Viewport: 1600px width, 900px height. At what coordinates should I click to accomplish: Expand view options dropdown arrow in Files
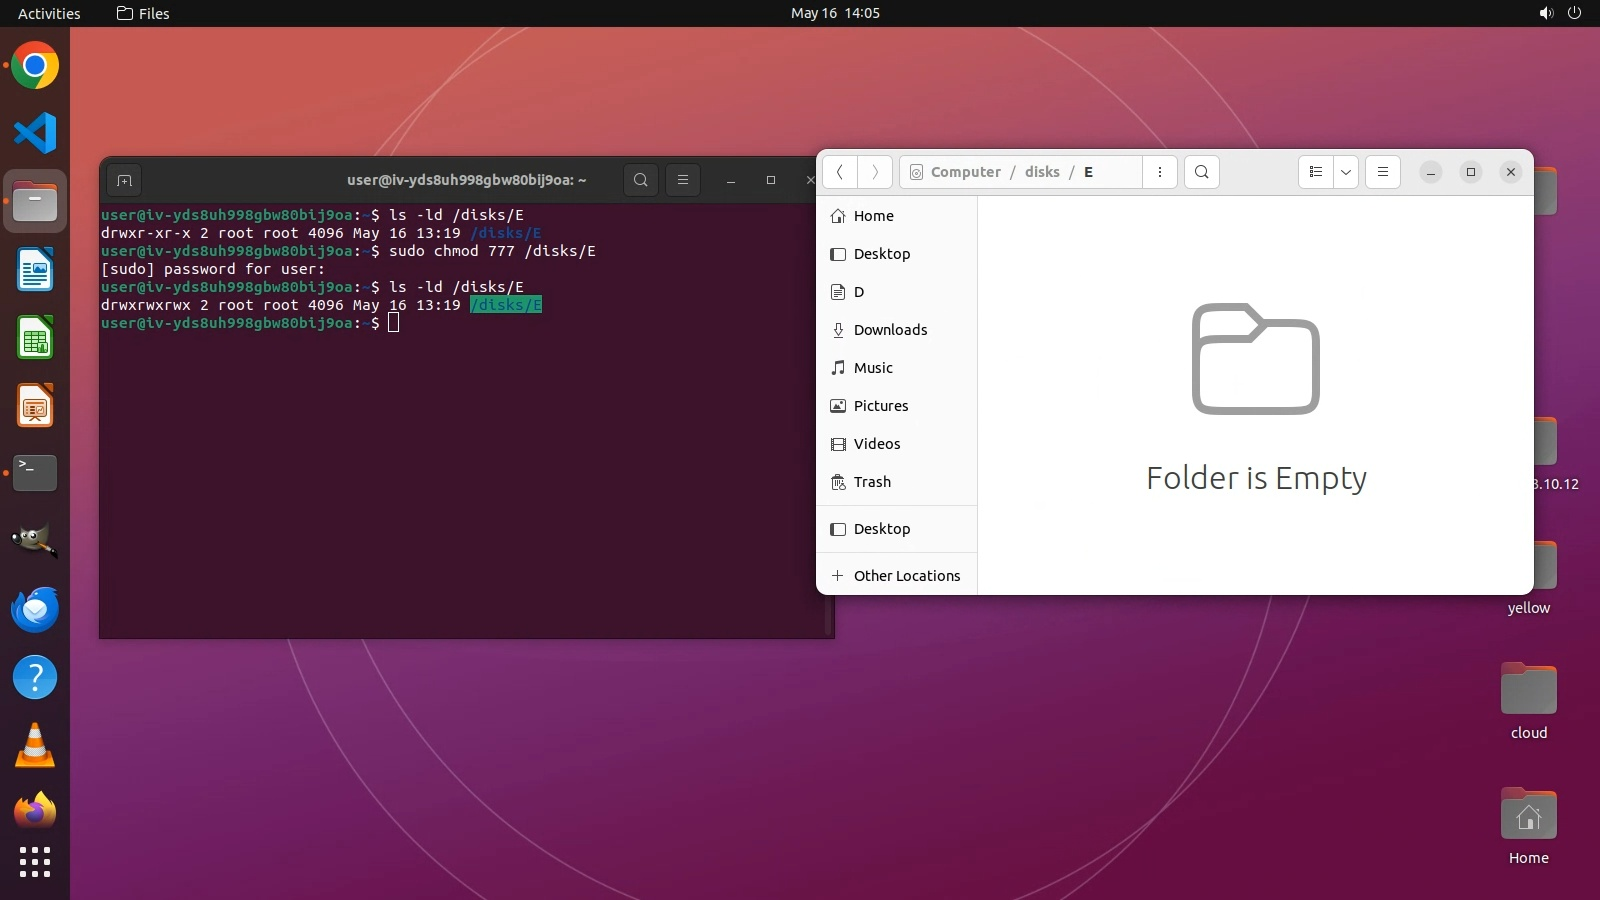[1346, 172]
